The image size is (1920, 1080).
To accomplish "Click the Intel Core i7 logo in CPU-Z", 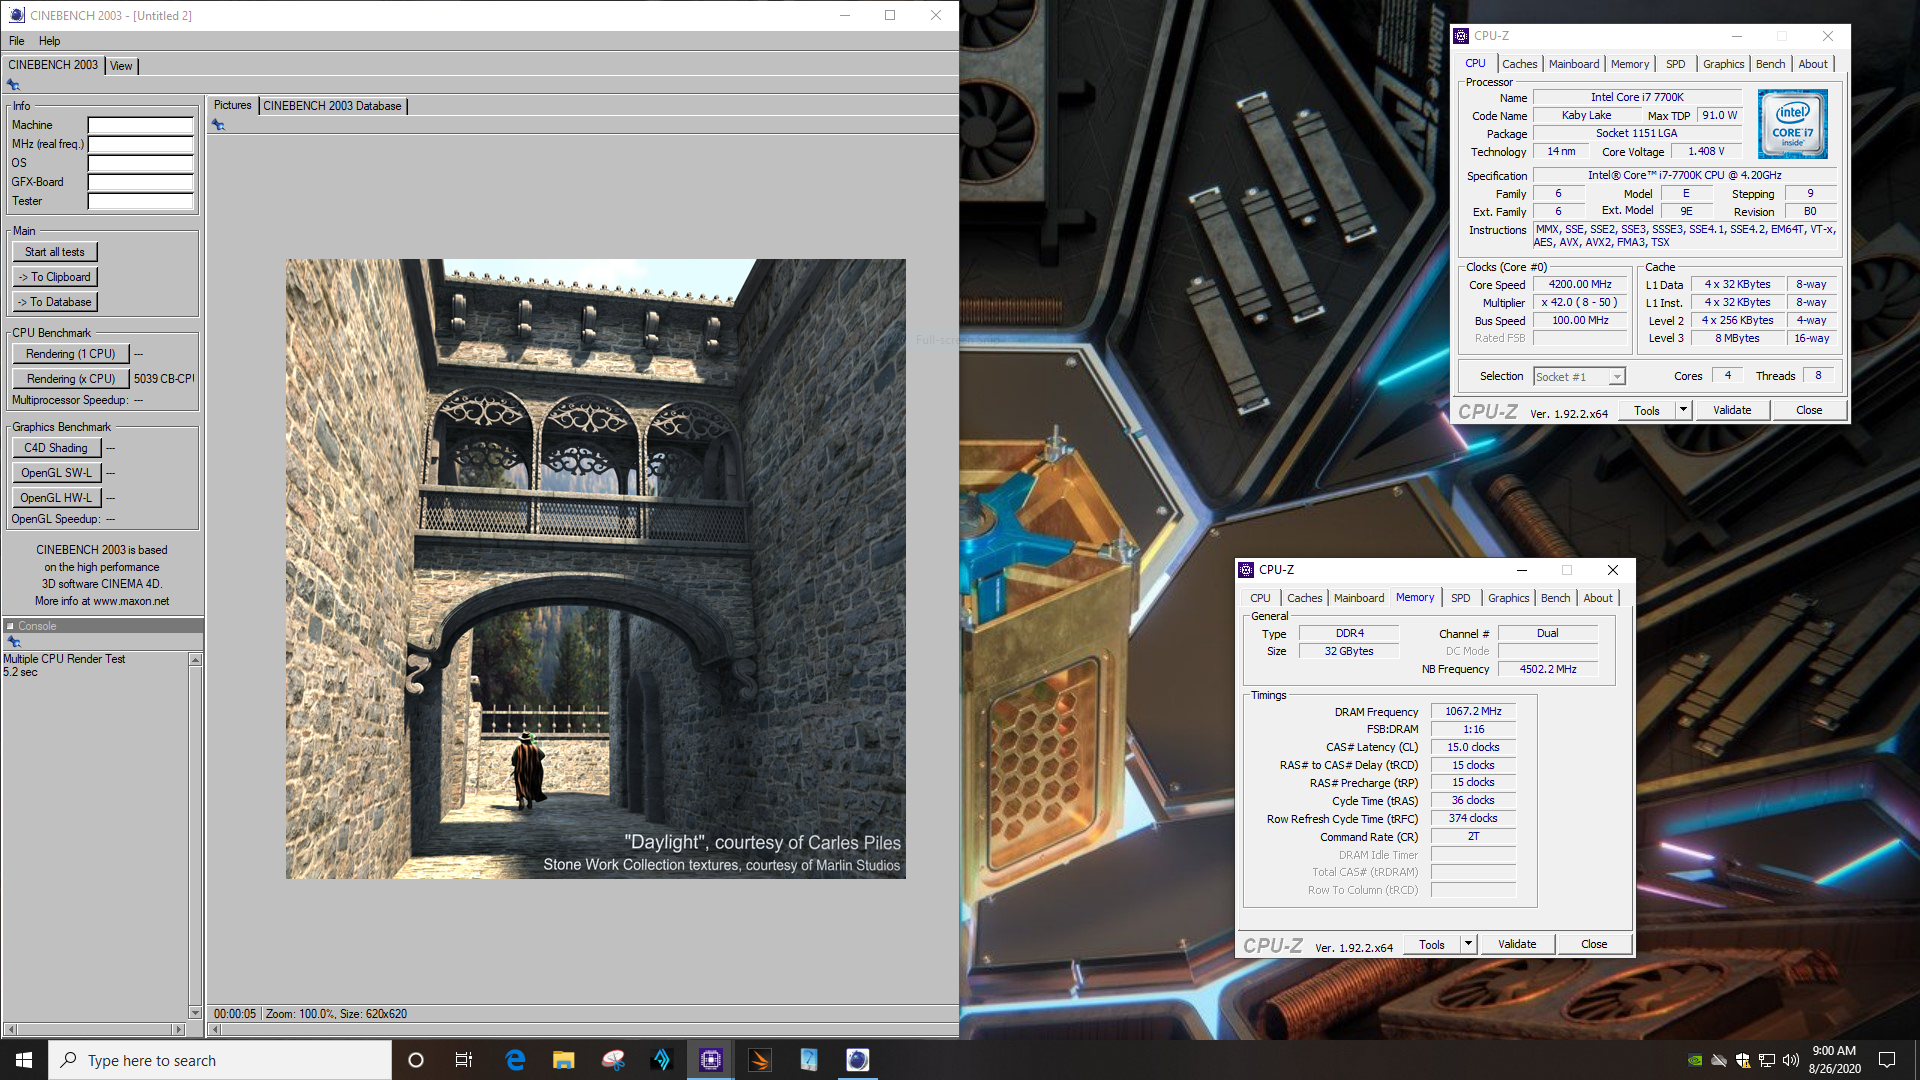I will pyautogui.click(x=1793, y=124).
